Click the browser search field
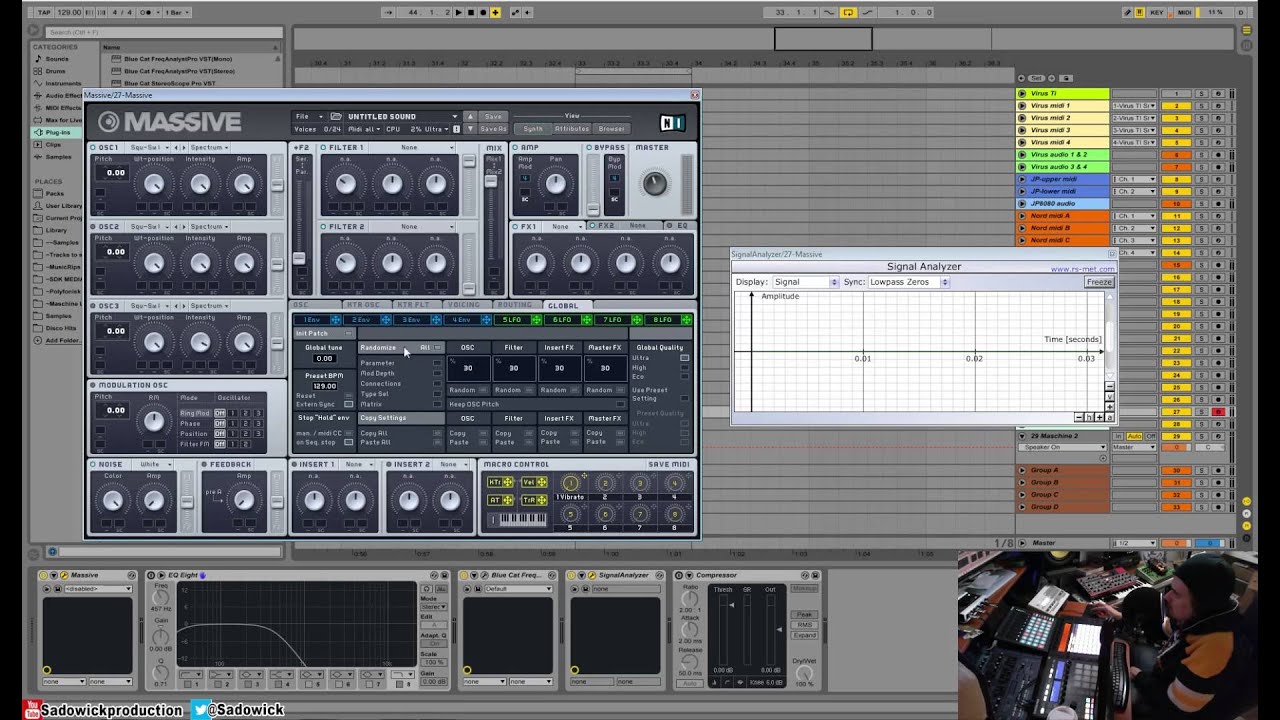1280x720 pixels. (165, 32)
